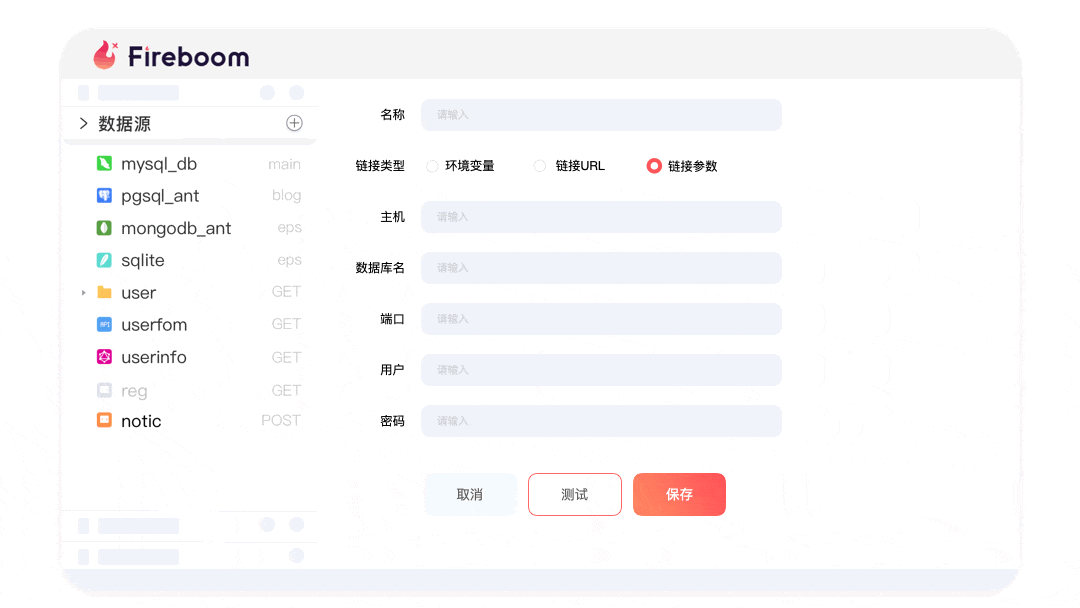The image size is (1080, 608).
Task: Click the 'main' label beside mysql_db
Action: point(284,164)
